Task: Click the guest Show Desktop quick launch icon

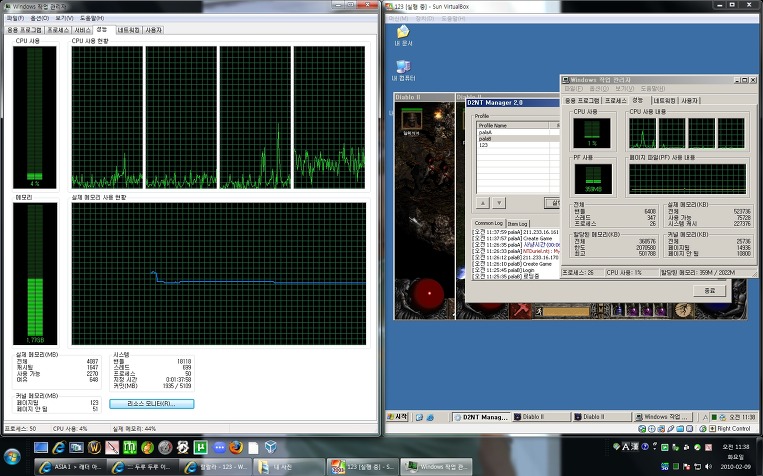Action: (419, 417)
